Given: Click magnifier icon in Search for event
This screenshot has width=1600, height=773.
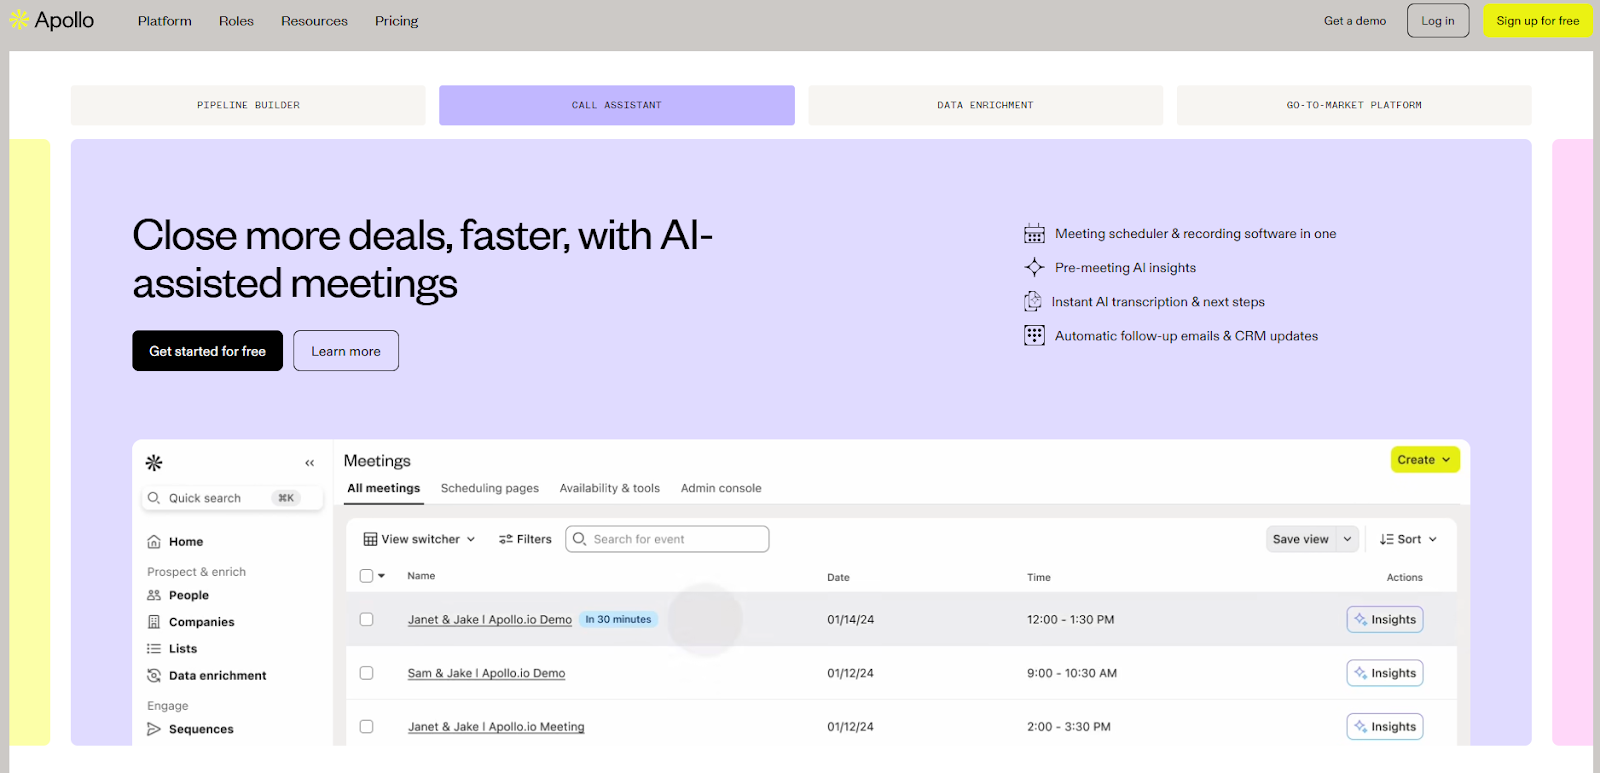Looking at the screenshot, I should click(579, 539).
